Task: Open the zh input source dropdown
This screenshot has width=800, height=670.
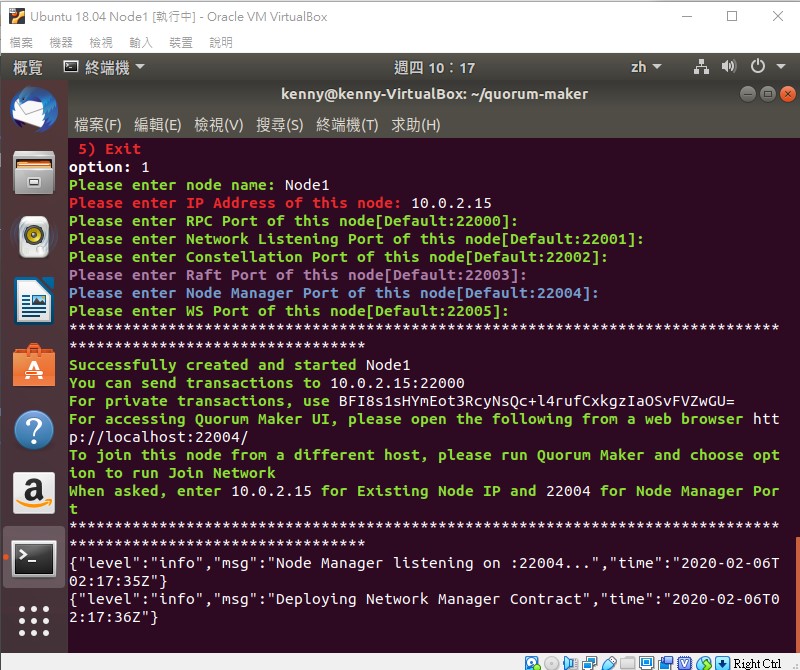Action: click(x=646, y=67)
